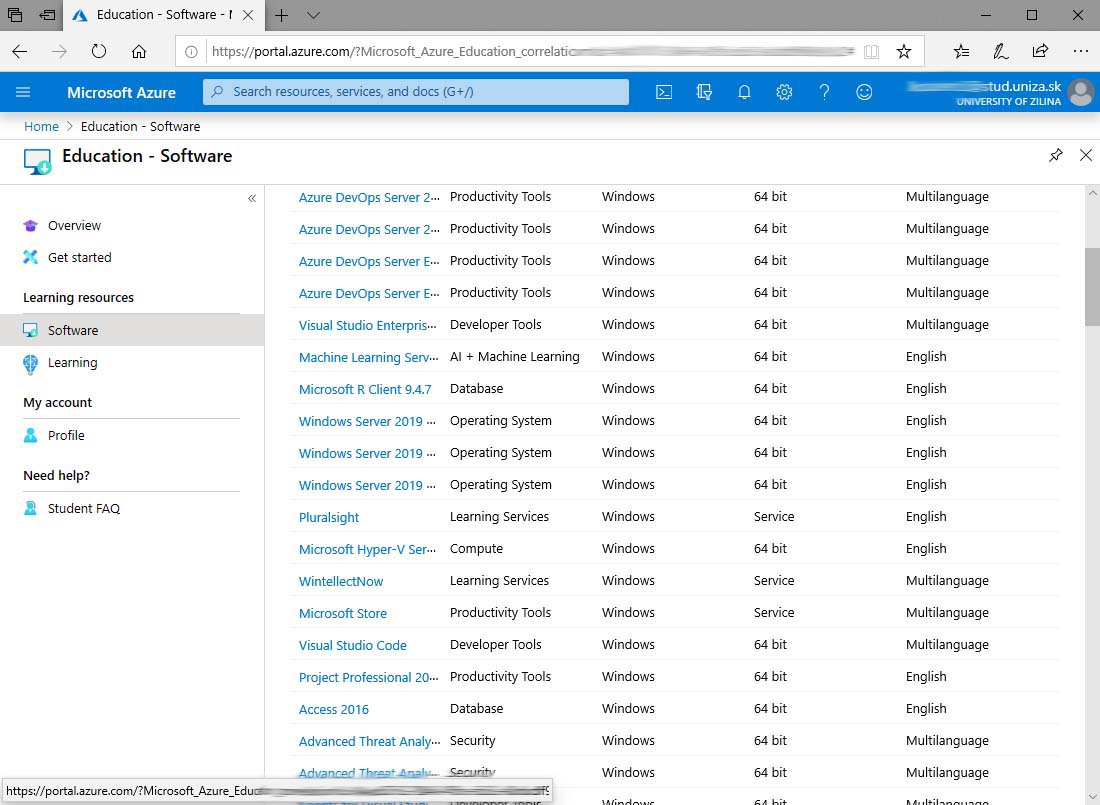
Task: Click "Developer Tools" in Visual Studio Code row
Action: (x=495, y=644)
